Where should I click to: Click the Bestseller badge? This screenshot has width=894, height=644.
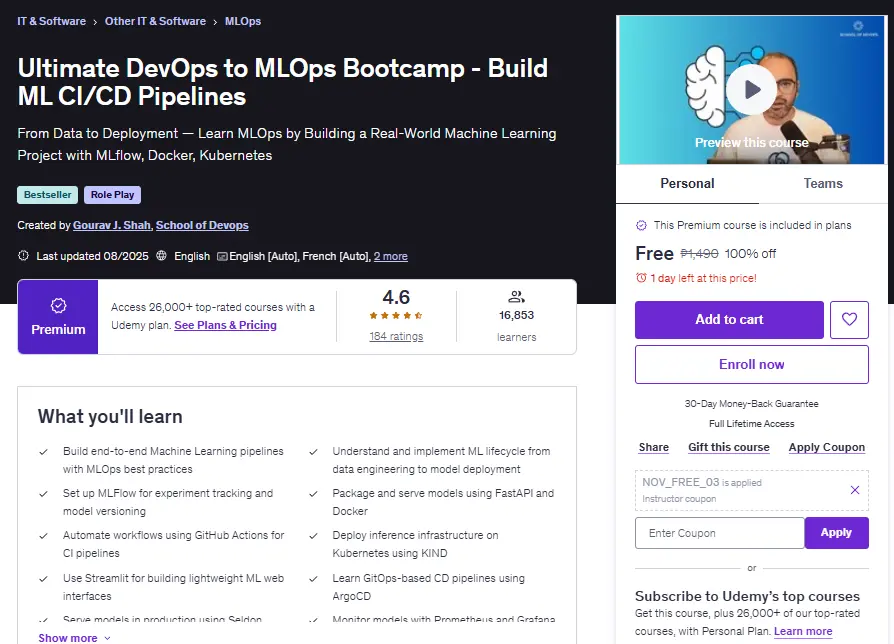point(48,195)
